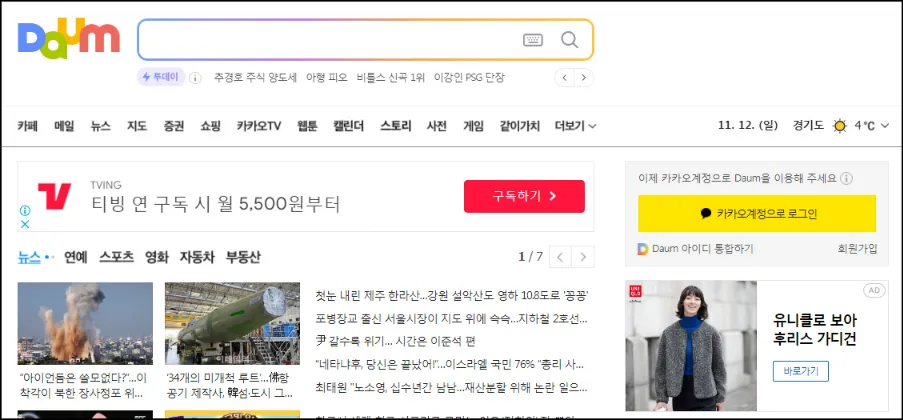This screenshot has height=420, width=903.
Task: Open 증권 from the service menu
Action: (x=173, y=126)
